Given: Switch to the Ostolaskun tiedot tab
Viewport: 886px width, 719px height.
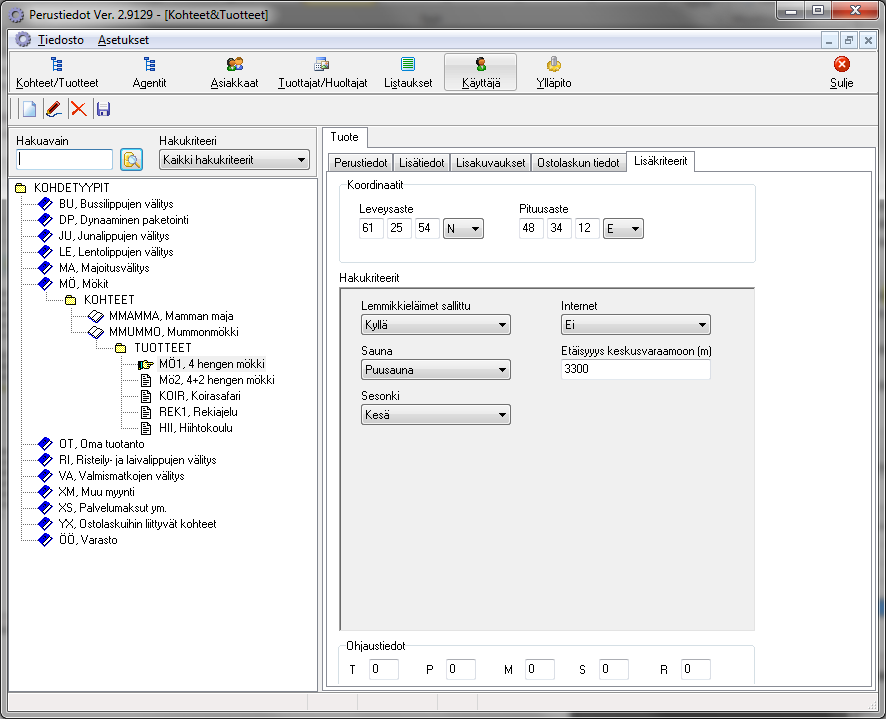Looking at the screenshot, I should [x=578, y=163].
